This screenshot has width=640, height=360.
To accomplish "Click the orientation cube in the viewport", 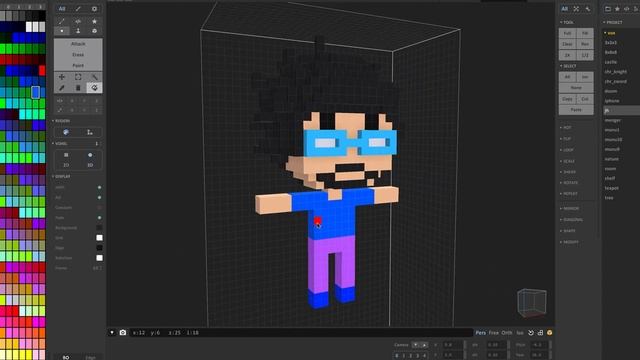I will pyautogui.click(x=532, y=303).
